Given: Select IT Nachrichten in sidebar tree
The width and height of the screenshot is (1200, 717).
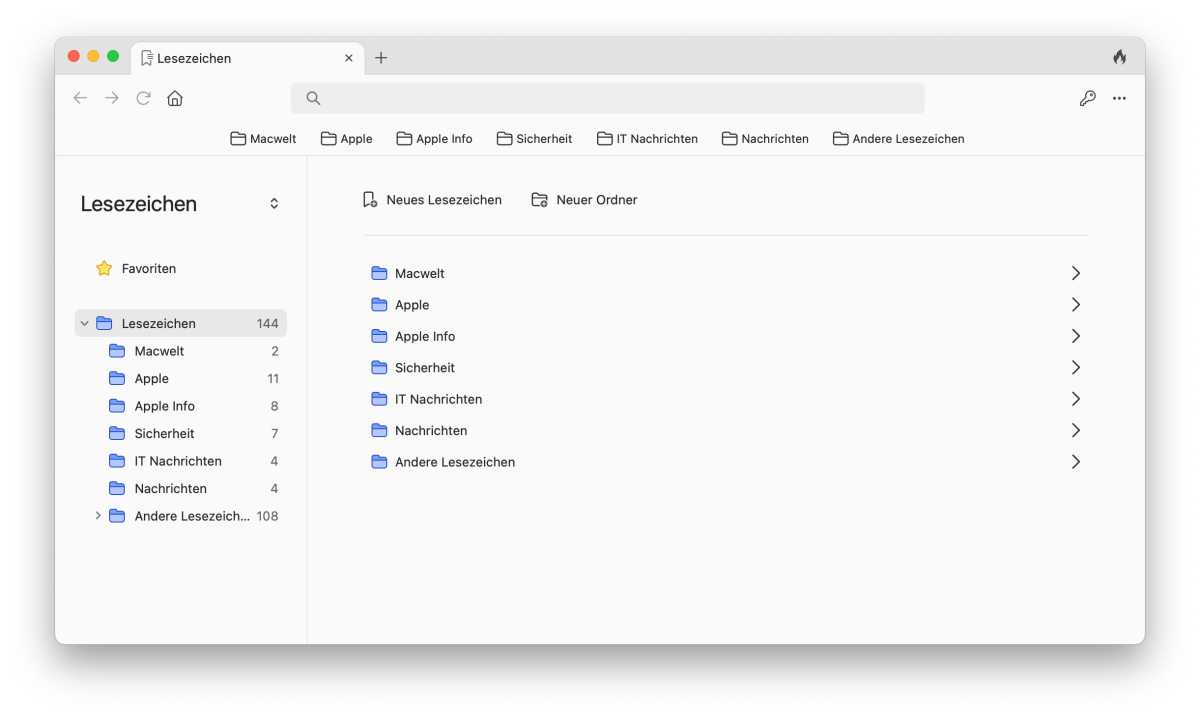Looking at the screenshot, I should (x=180, y=461).
